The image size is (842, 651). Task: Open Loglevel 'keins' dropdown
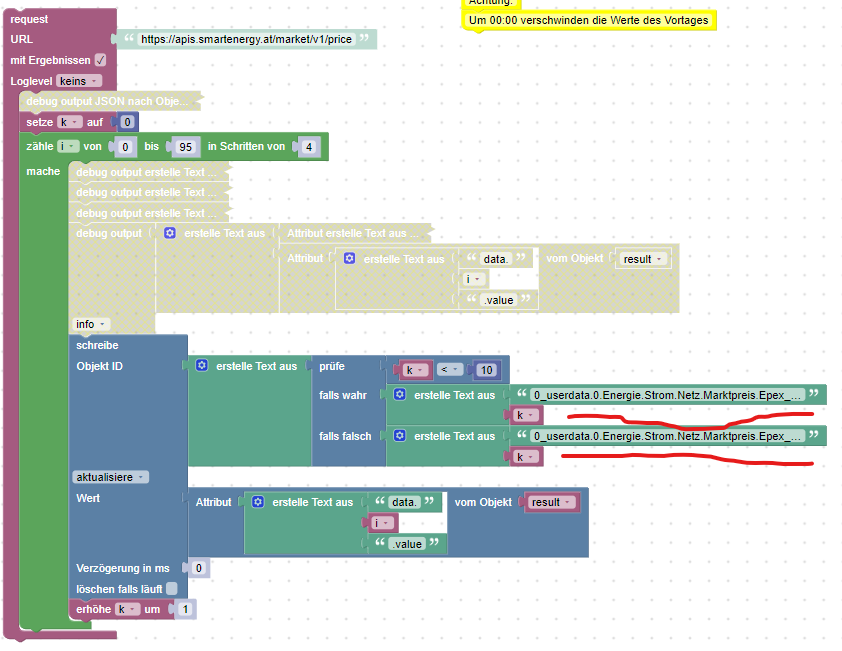click(78, 81)
